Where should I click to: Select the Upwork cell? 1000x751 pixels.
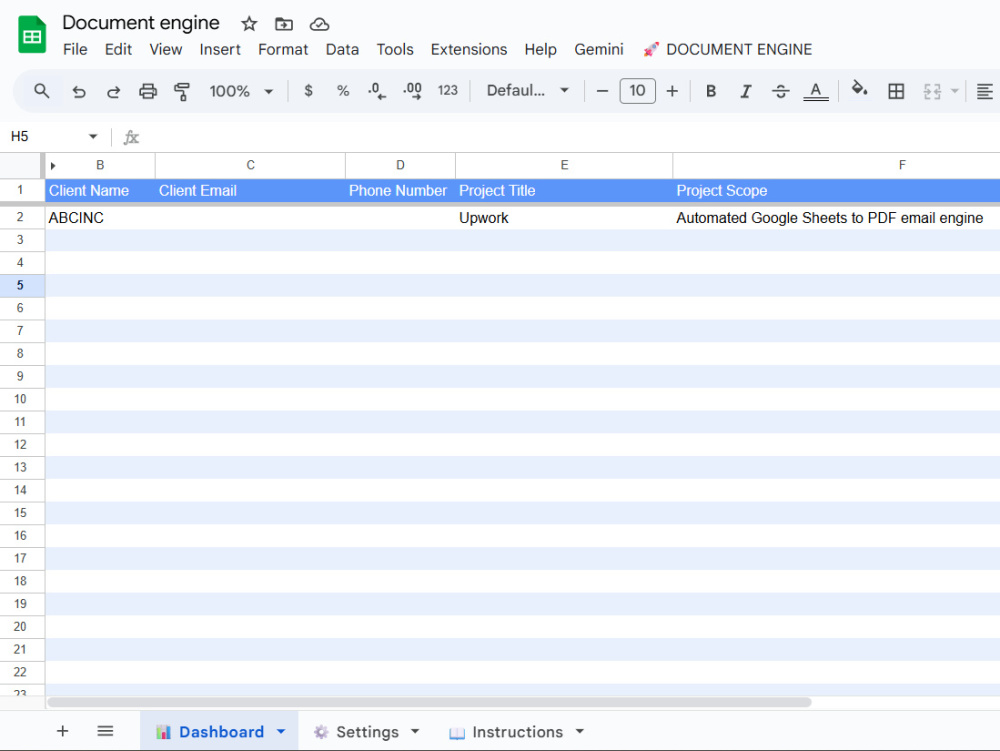(564, 218)
